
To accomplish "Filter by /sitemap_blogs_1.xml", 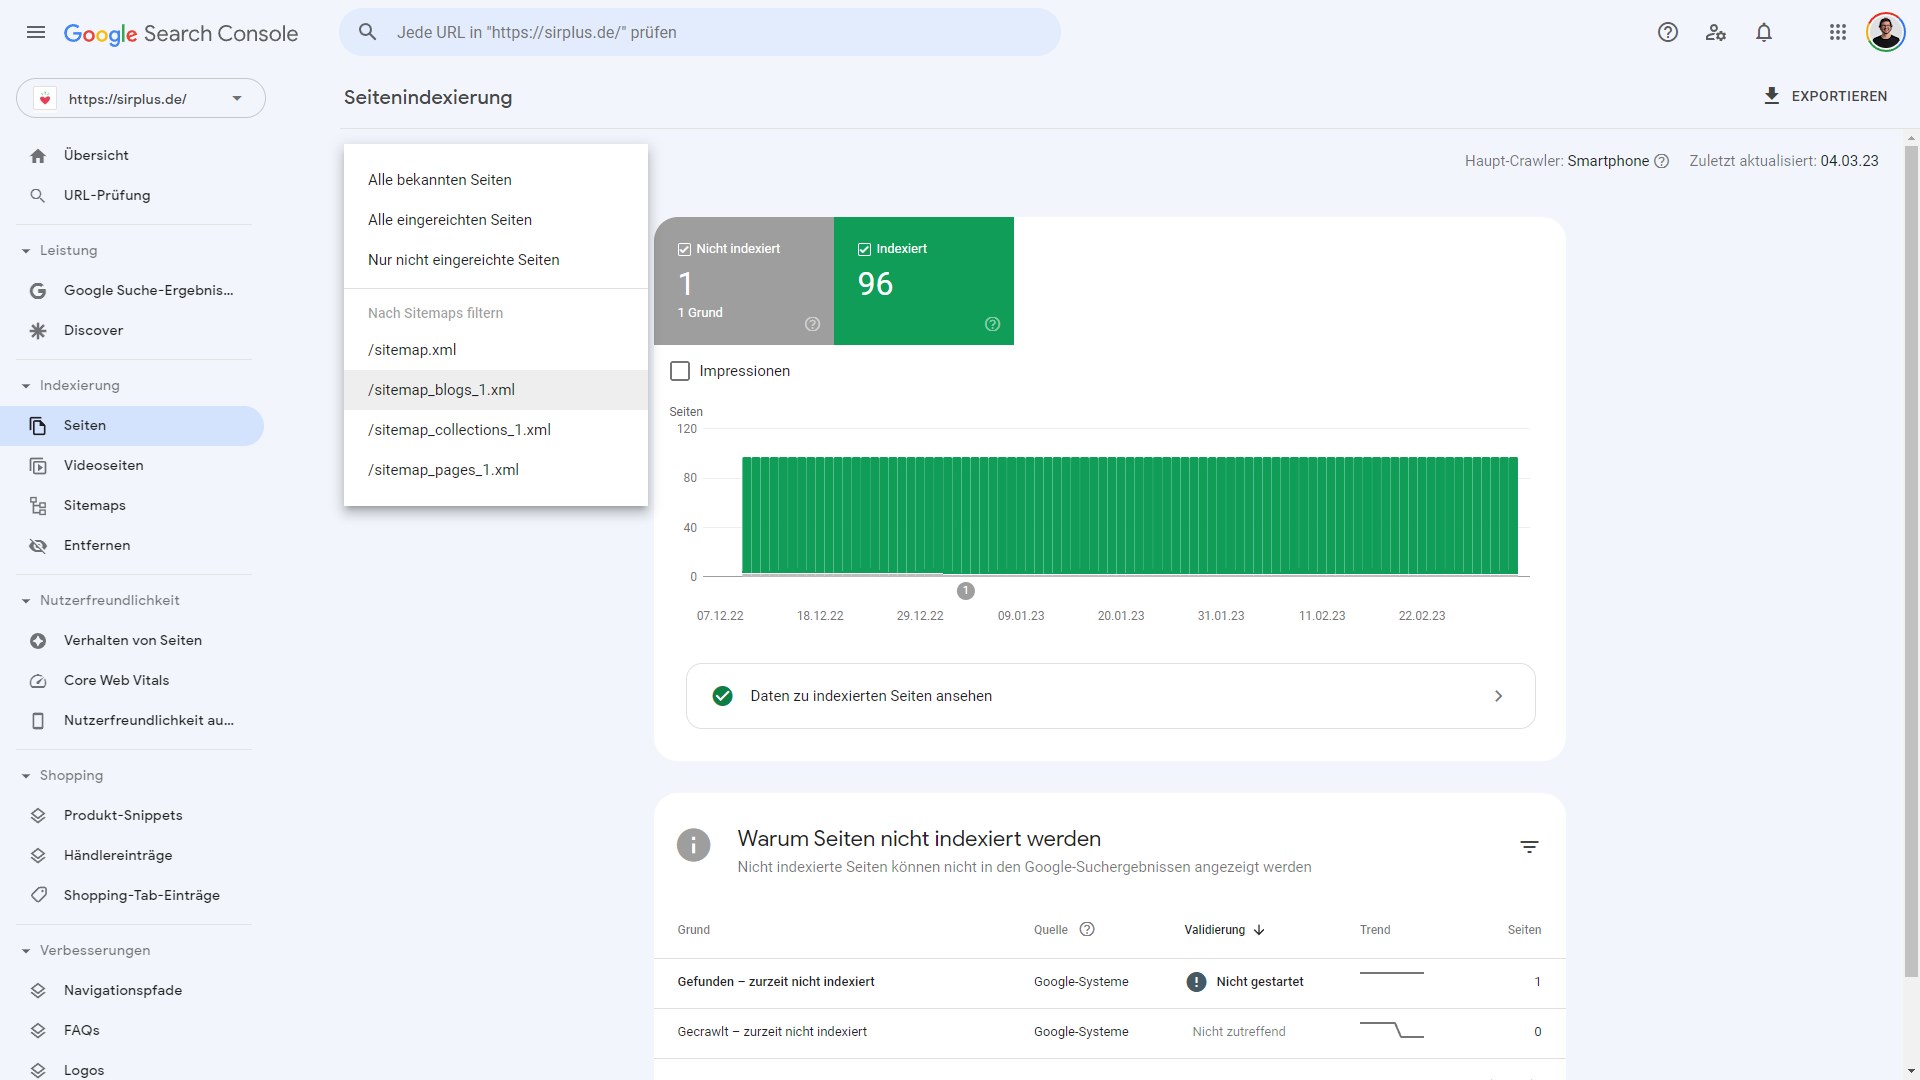I will pyautogui.click(x=496, y=390).
